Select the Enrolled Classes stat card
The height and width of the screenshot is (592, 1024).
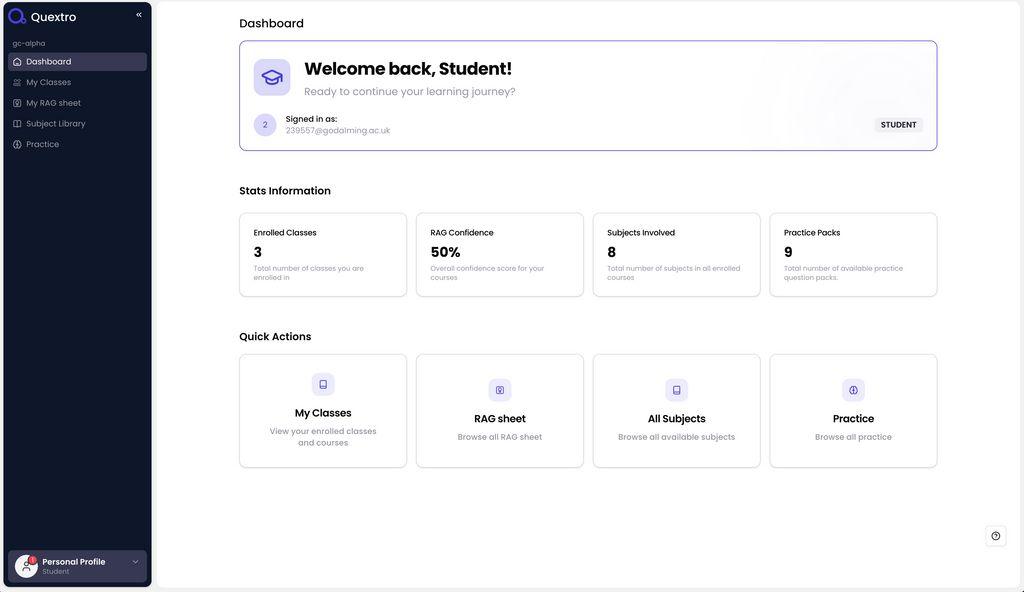[323, 255]
